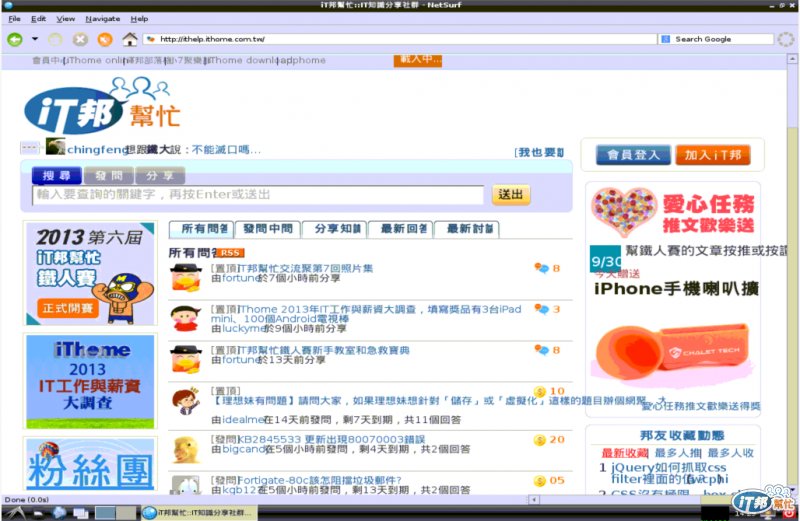Open the Edit menu
This screenshot has width=800, height=521.
(x=38, y=19)
